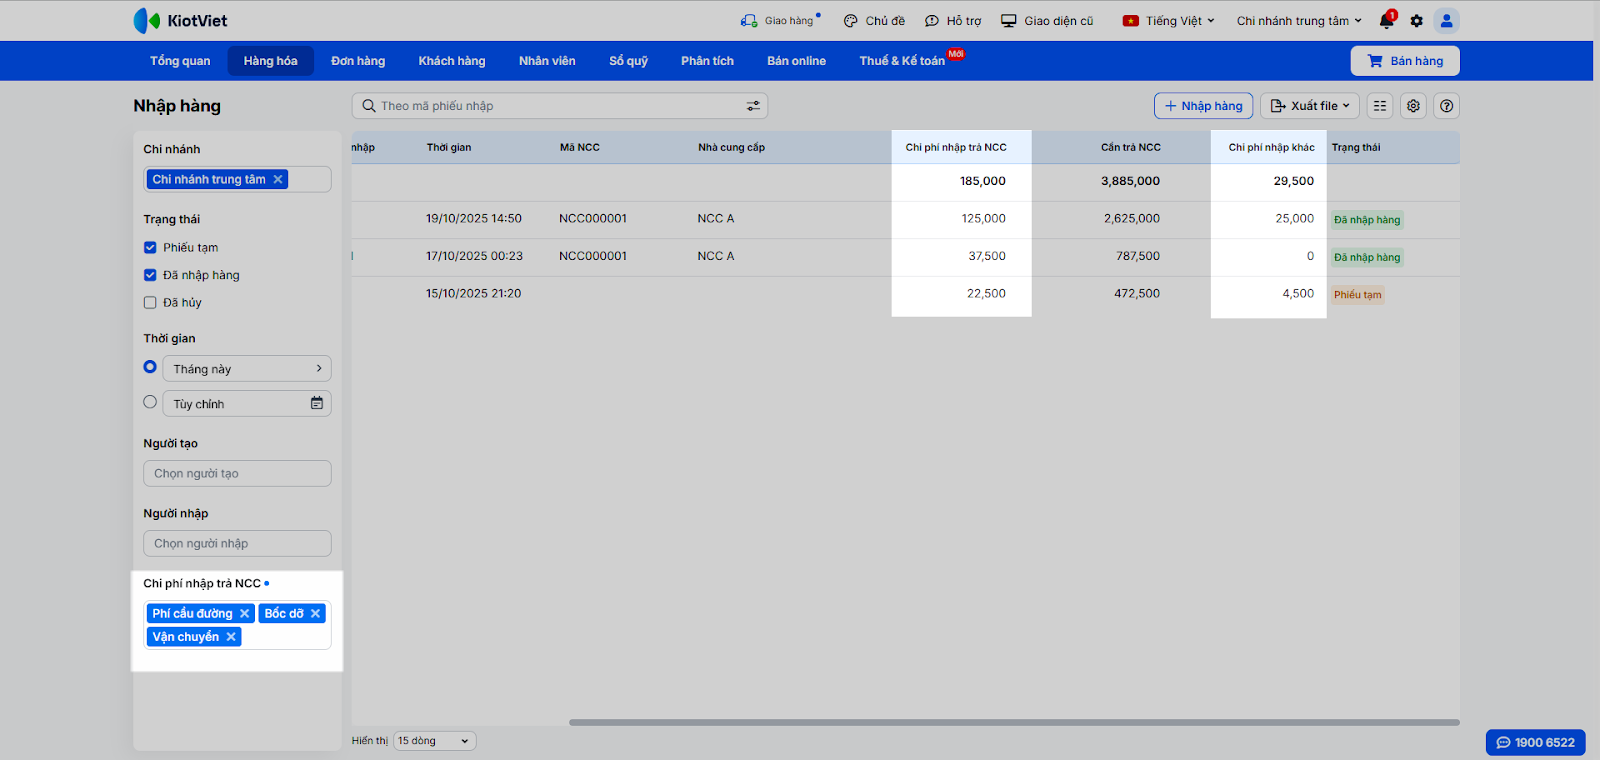Open the user account avatar icon
Image resolution: width=1600 pixels, height=760 pixels.
click(x=1446, y=21)
